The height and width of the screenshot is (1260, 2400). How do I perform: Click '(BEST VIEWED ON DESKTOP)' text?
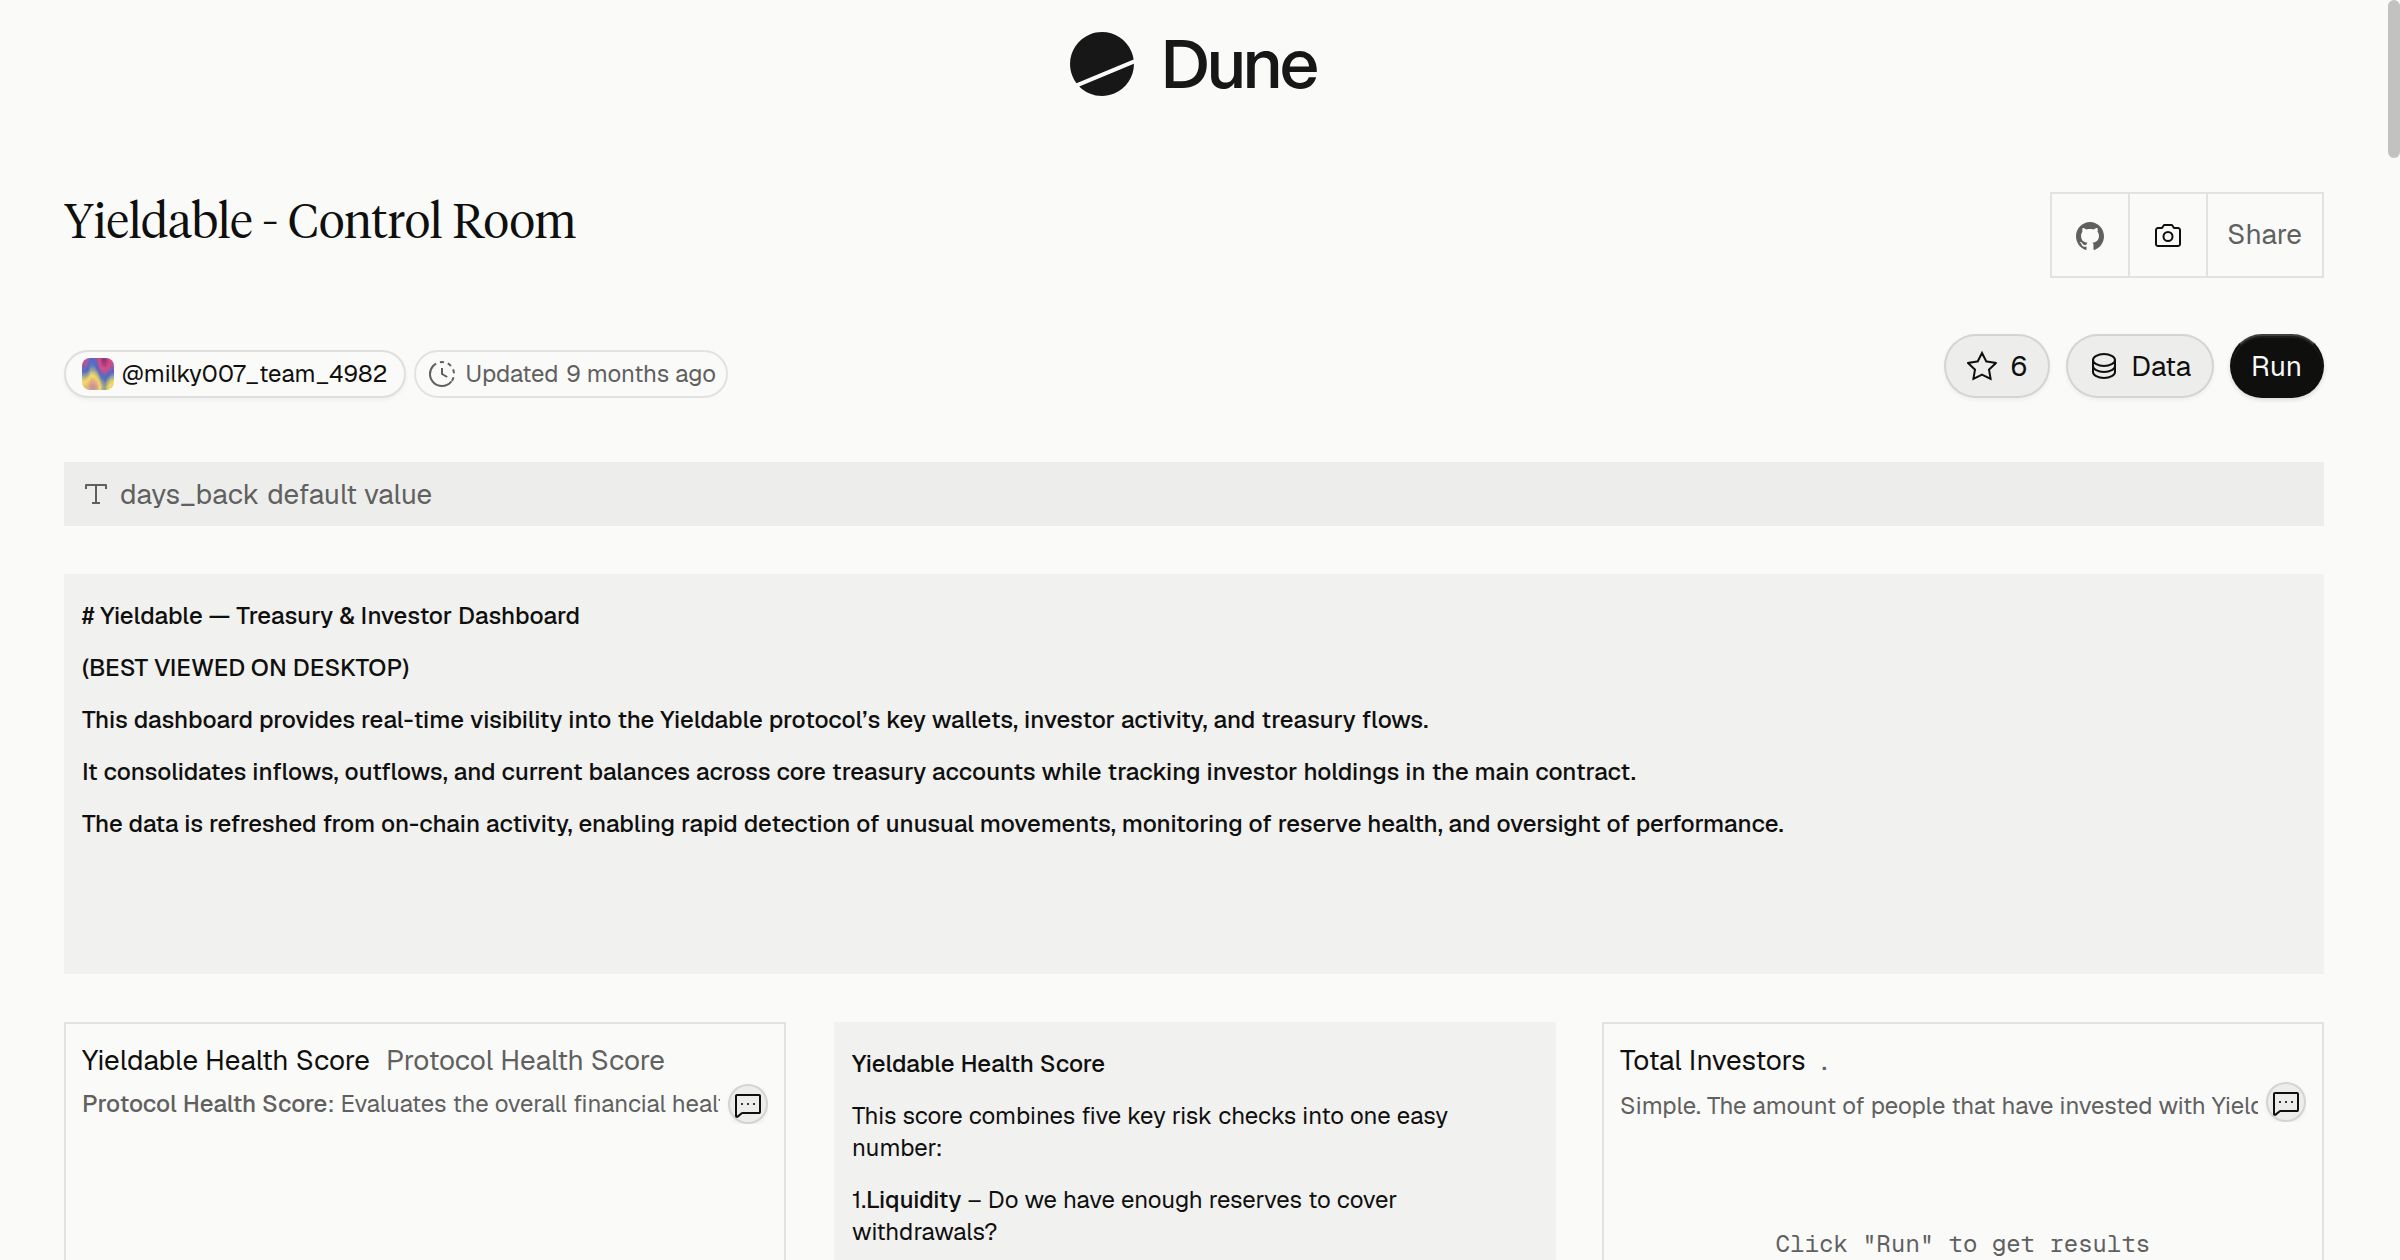pos(245,668)
